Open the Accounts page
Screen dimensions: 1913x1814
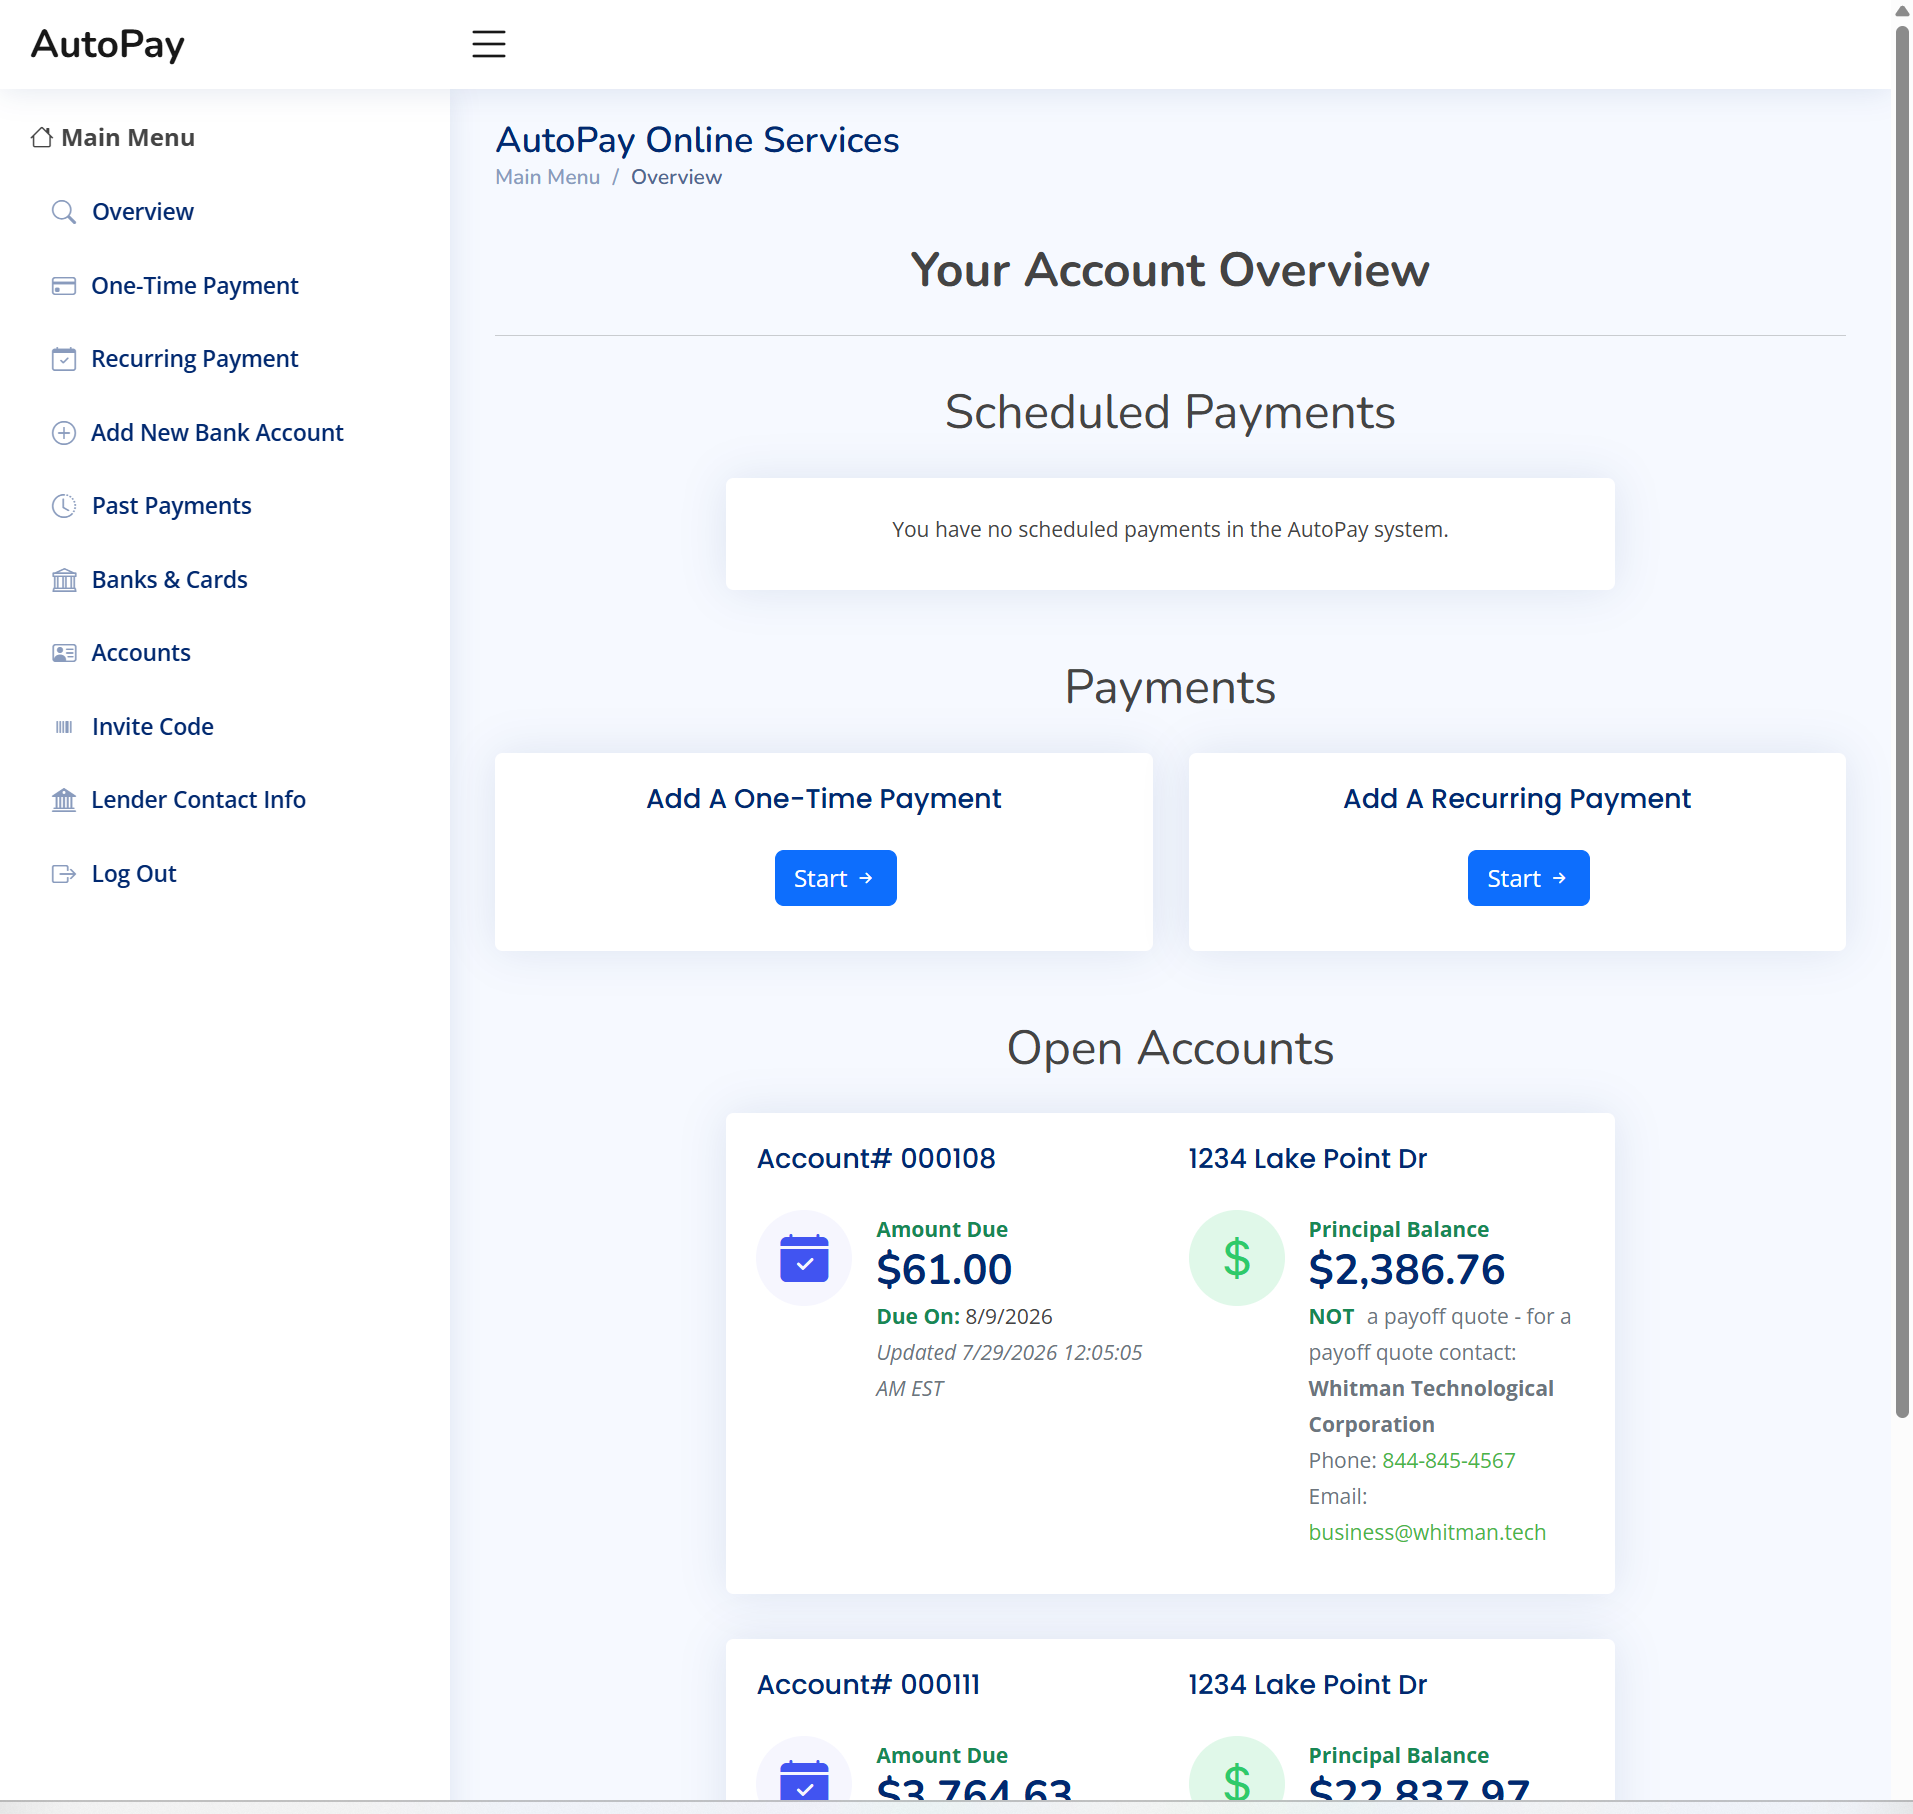(141, 653)
